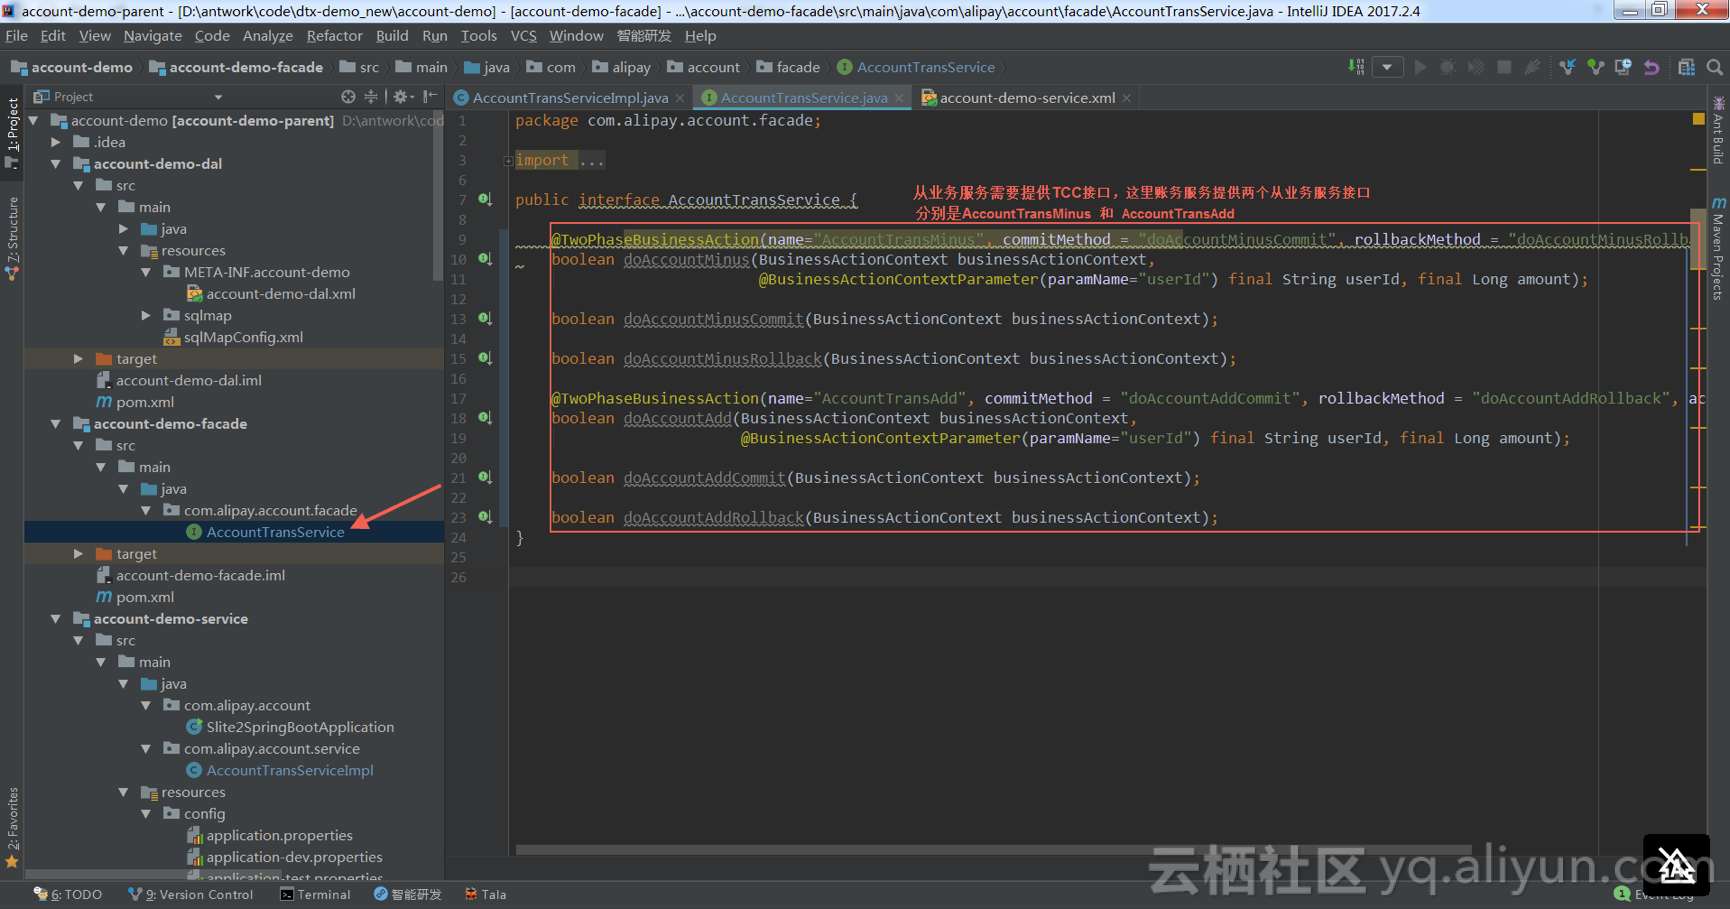Click the Debug bug icon
The image size is (1730, 909).
pos(1447,67)
